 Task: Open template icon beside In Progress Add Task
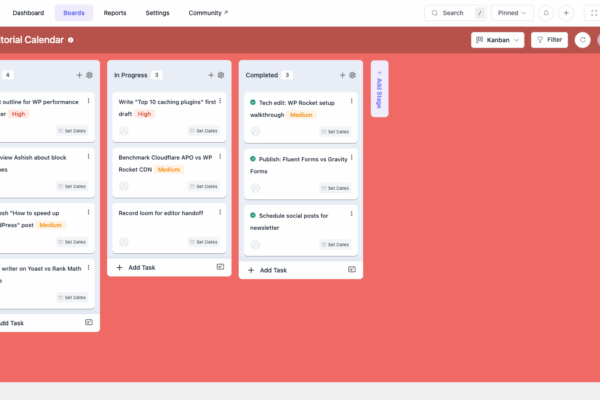point(220,267)
